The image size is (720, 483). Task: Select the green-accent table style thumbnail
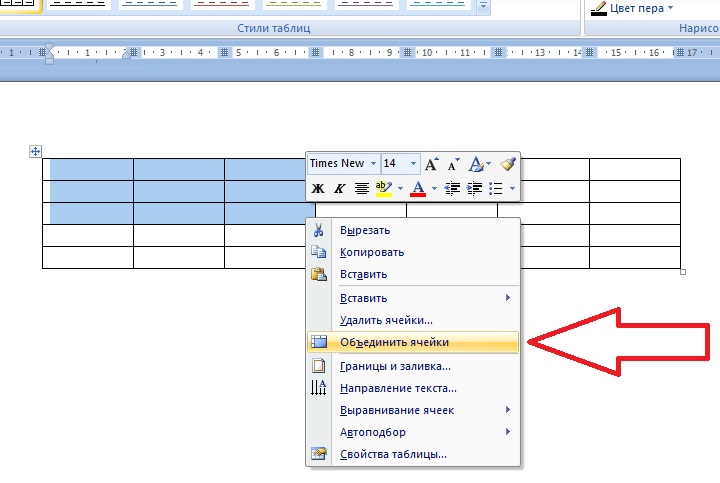click(294, 5)
